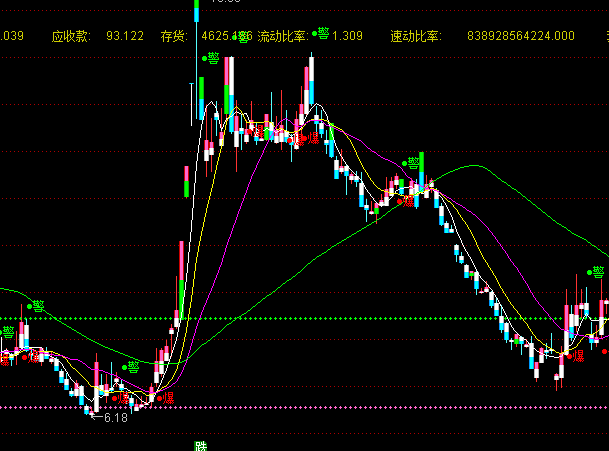Image resolution: width=609 pixels, height=451 pixels.
Task: Click the red 爆 marker near right edge
Action: click(x=604, y=351)
